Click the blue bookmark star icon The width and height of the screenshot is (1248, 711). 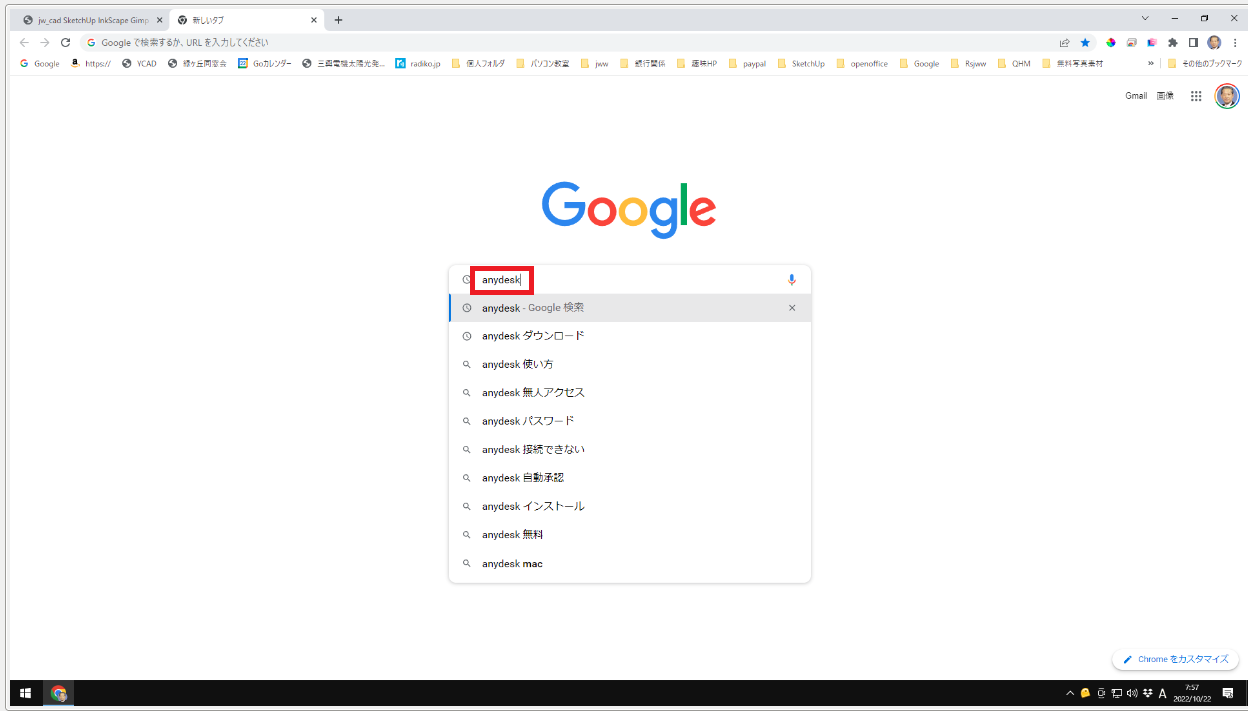tap(1085, 43)
